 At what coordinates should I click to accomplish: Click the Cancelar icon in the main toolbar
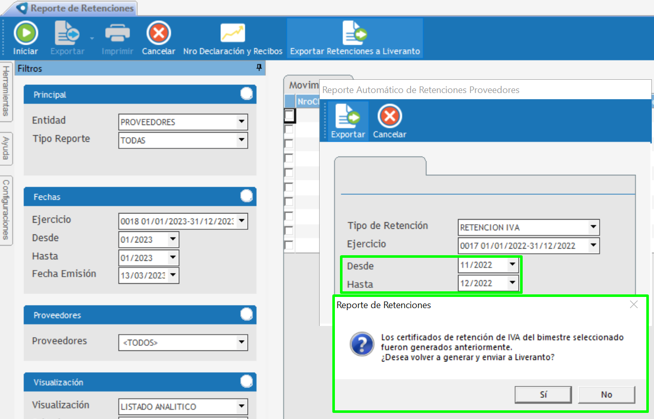[x=158, y=33]
